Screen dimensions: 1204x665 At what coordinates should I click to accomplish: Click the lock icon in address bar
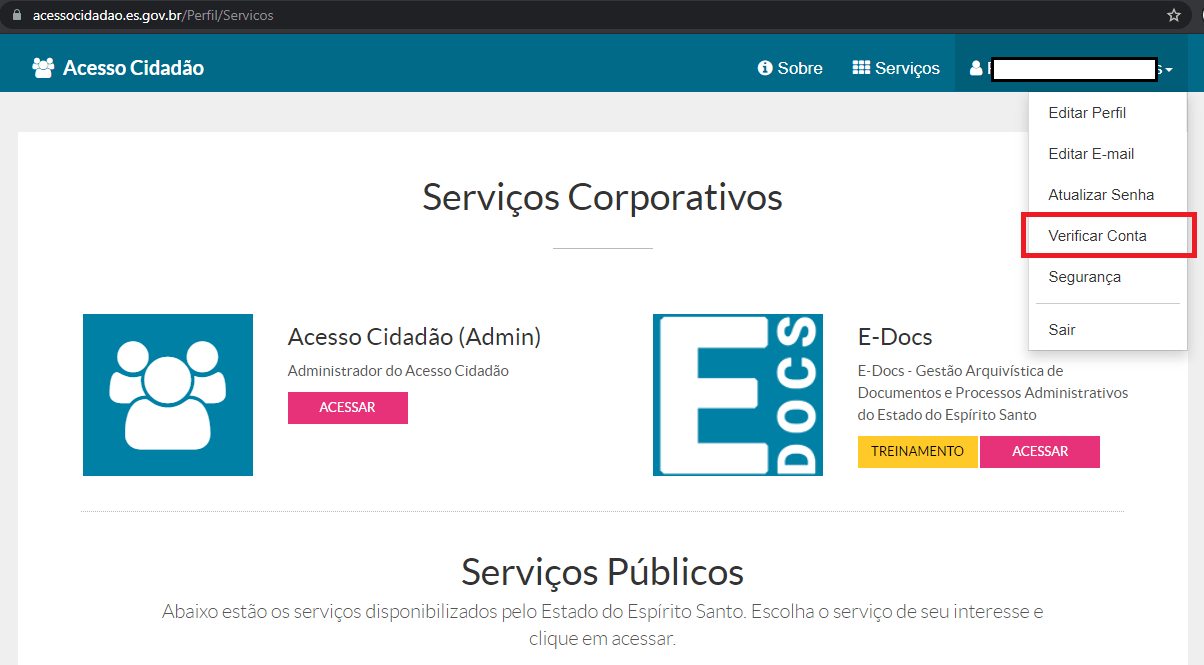[16, 16]
